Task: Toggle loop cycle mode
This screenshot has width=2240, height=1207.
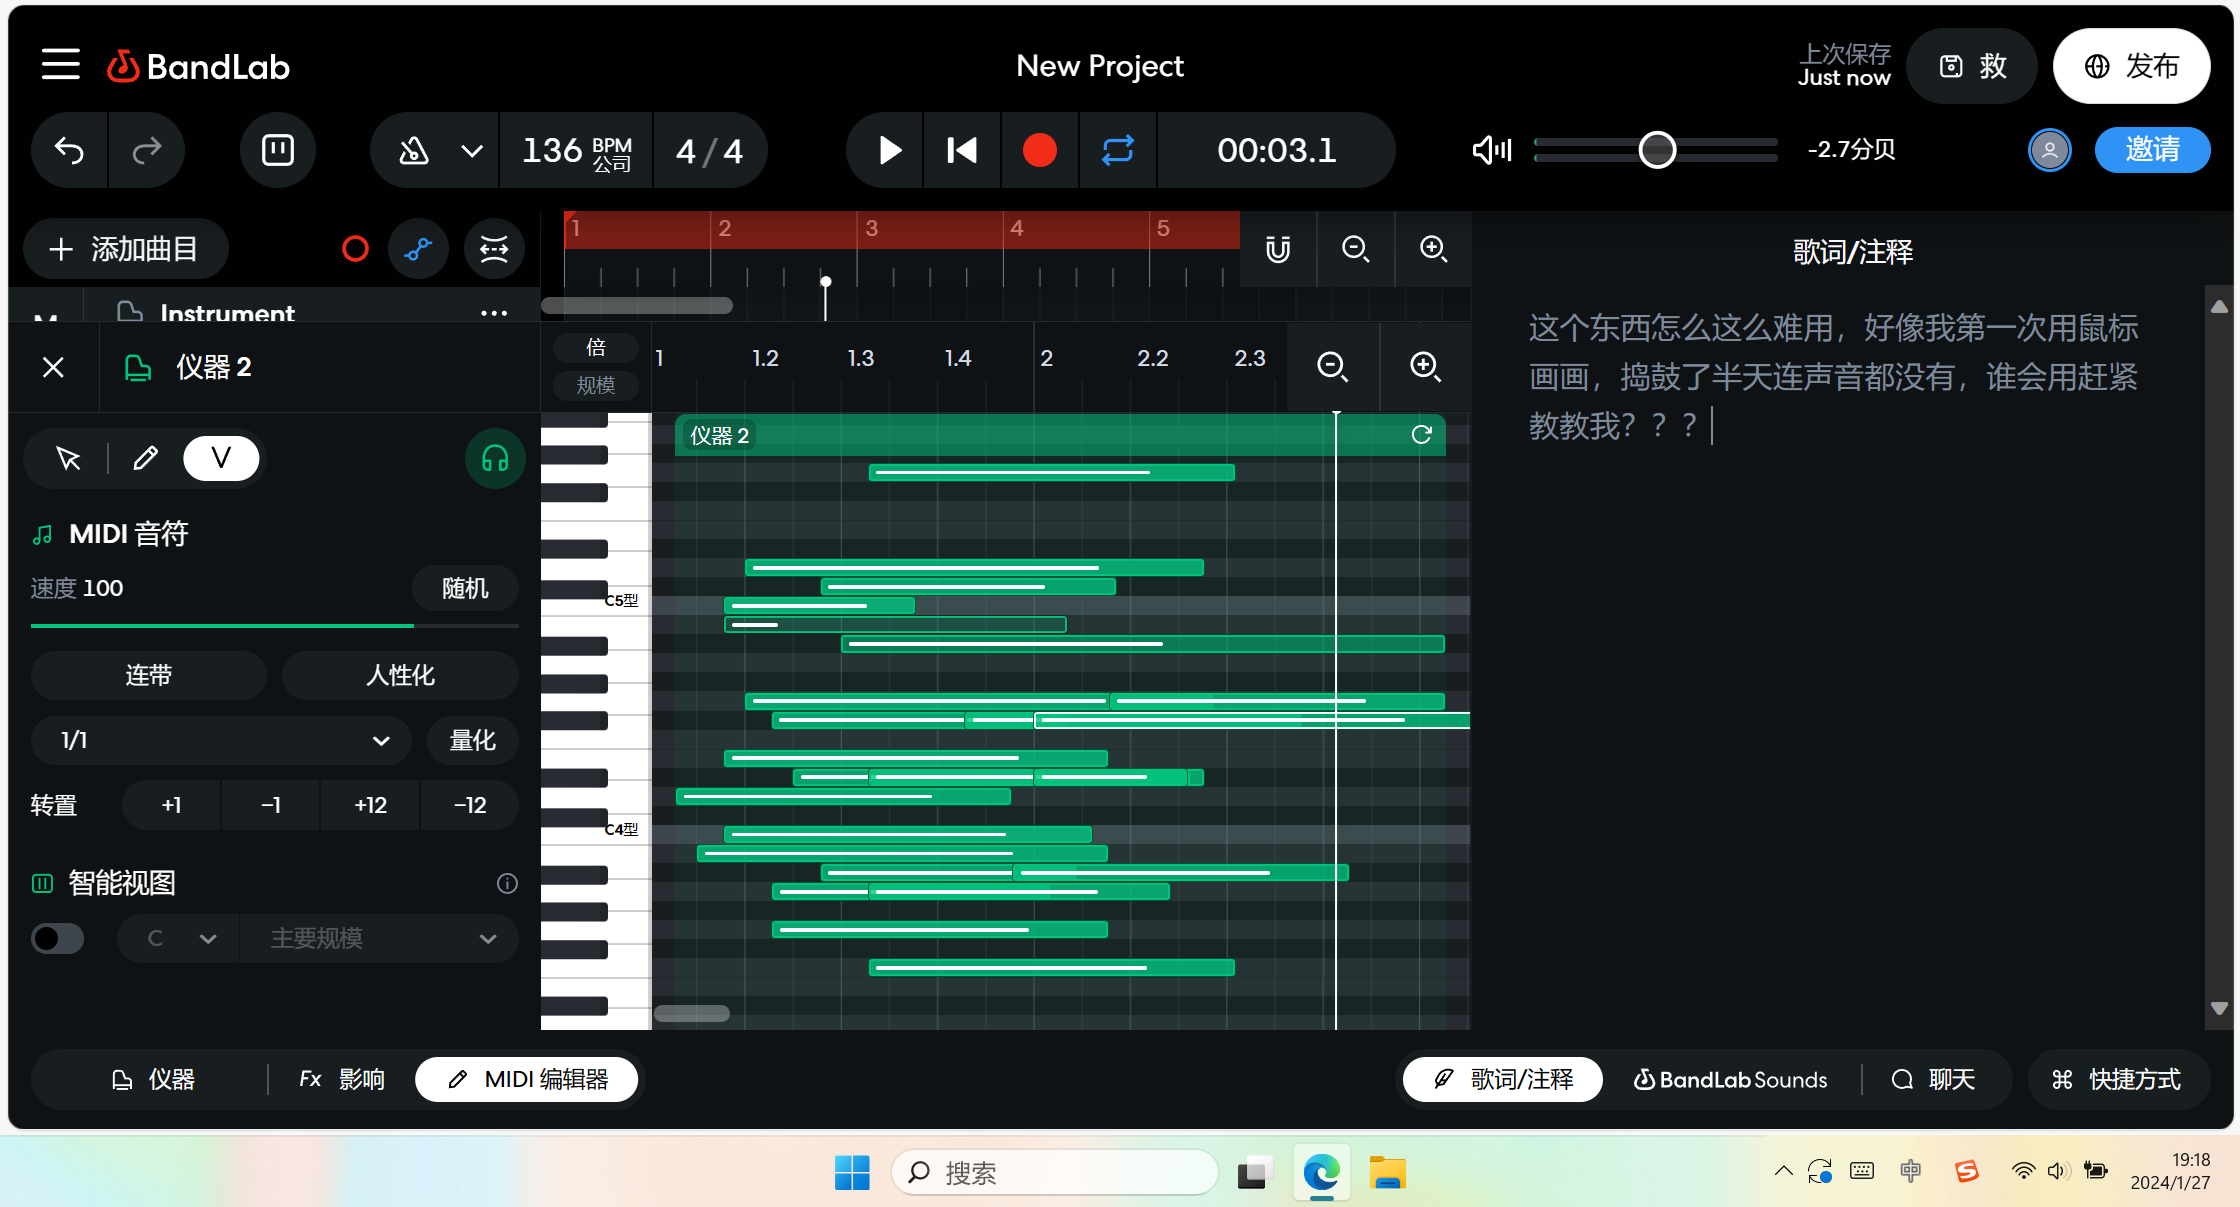Action: click(1118, 150)
